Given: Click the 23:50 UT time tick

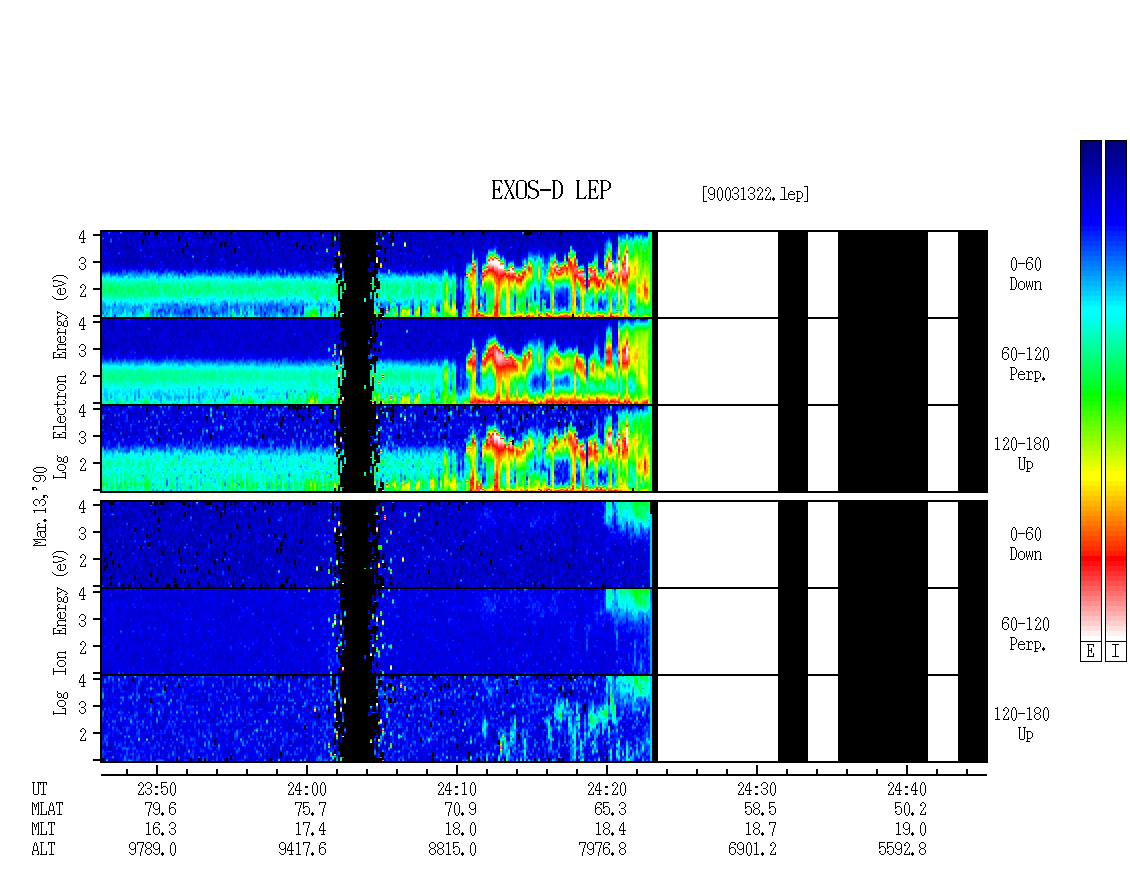Looking at the screenshot, I should pos(156,789).
